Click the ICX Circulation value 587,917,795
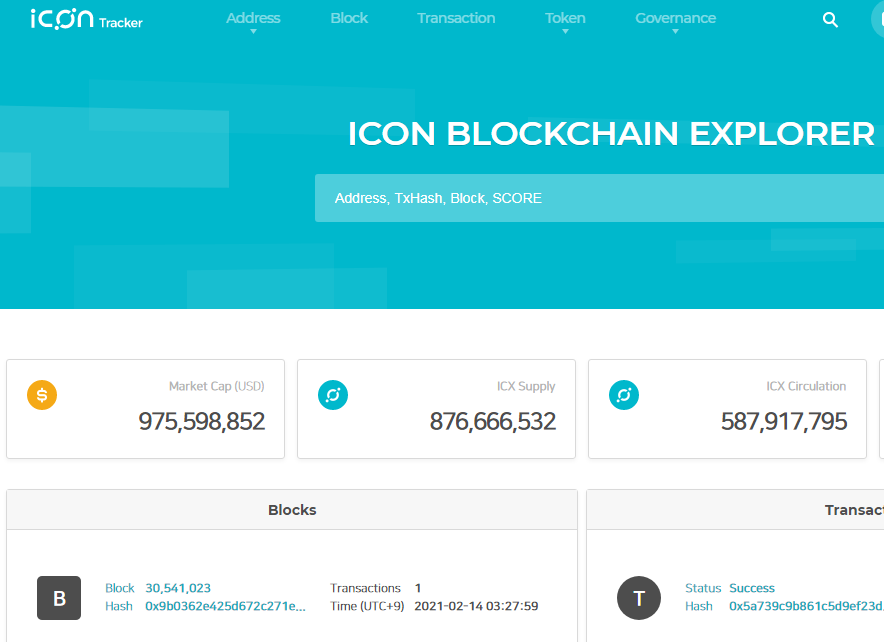Screen dimensions: 884x642 [x=784, y=421]
